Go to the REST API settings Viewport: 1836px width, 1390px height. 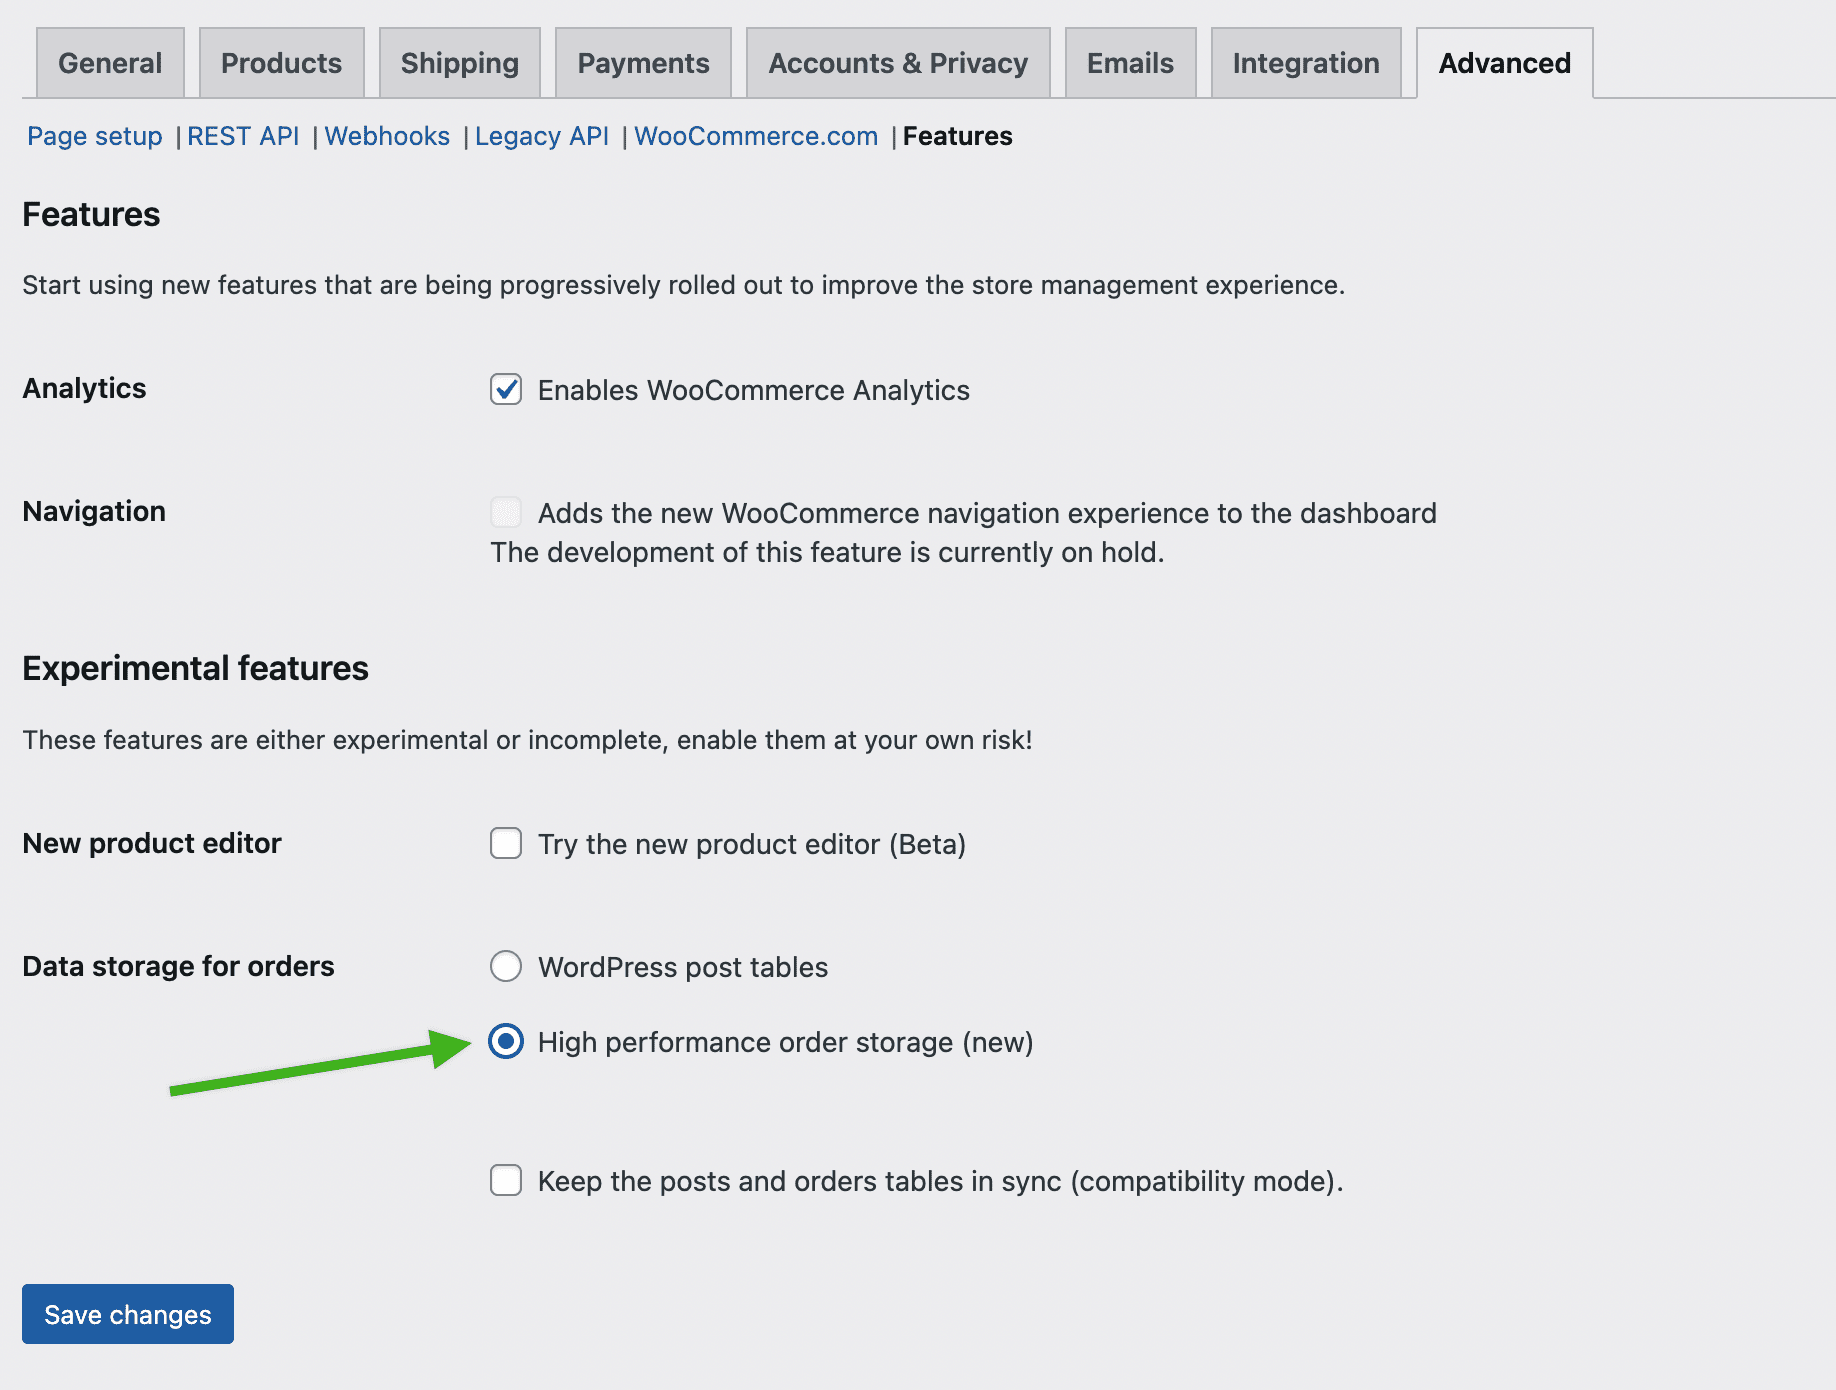[243, 136]
